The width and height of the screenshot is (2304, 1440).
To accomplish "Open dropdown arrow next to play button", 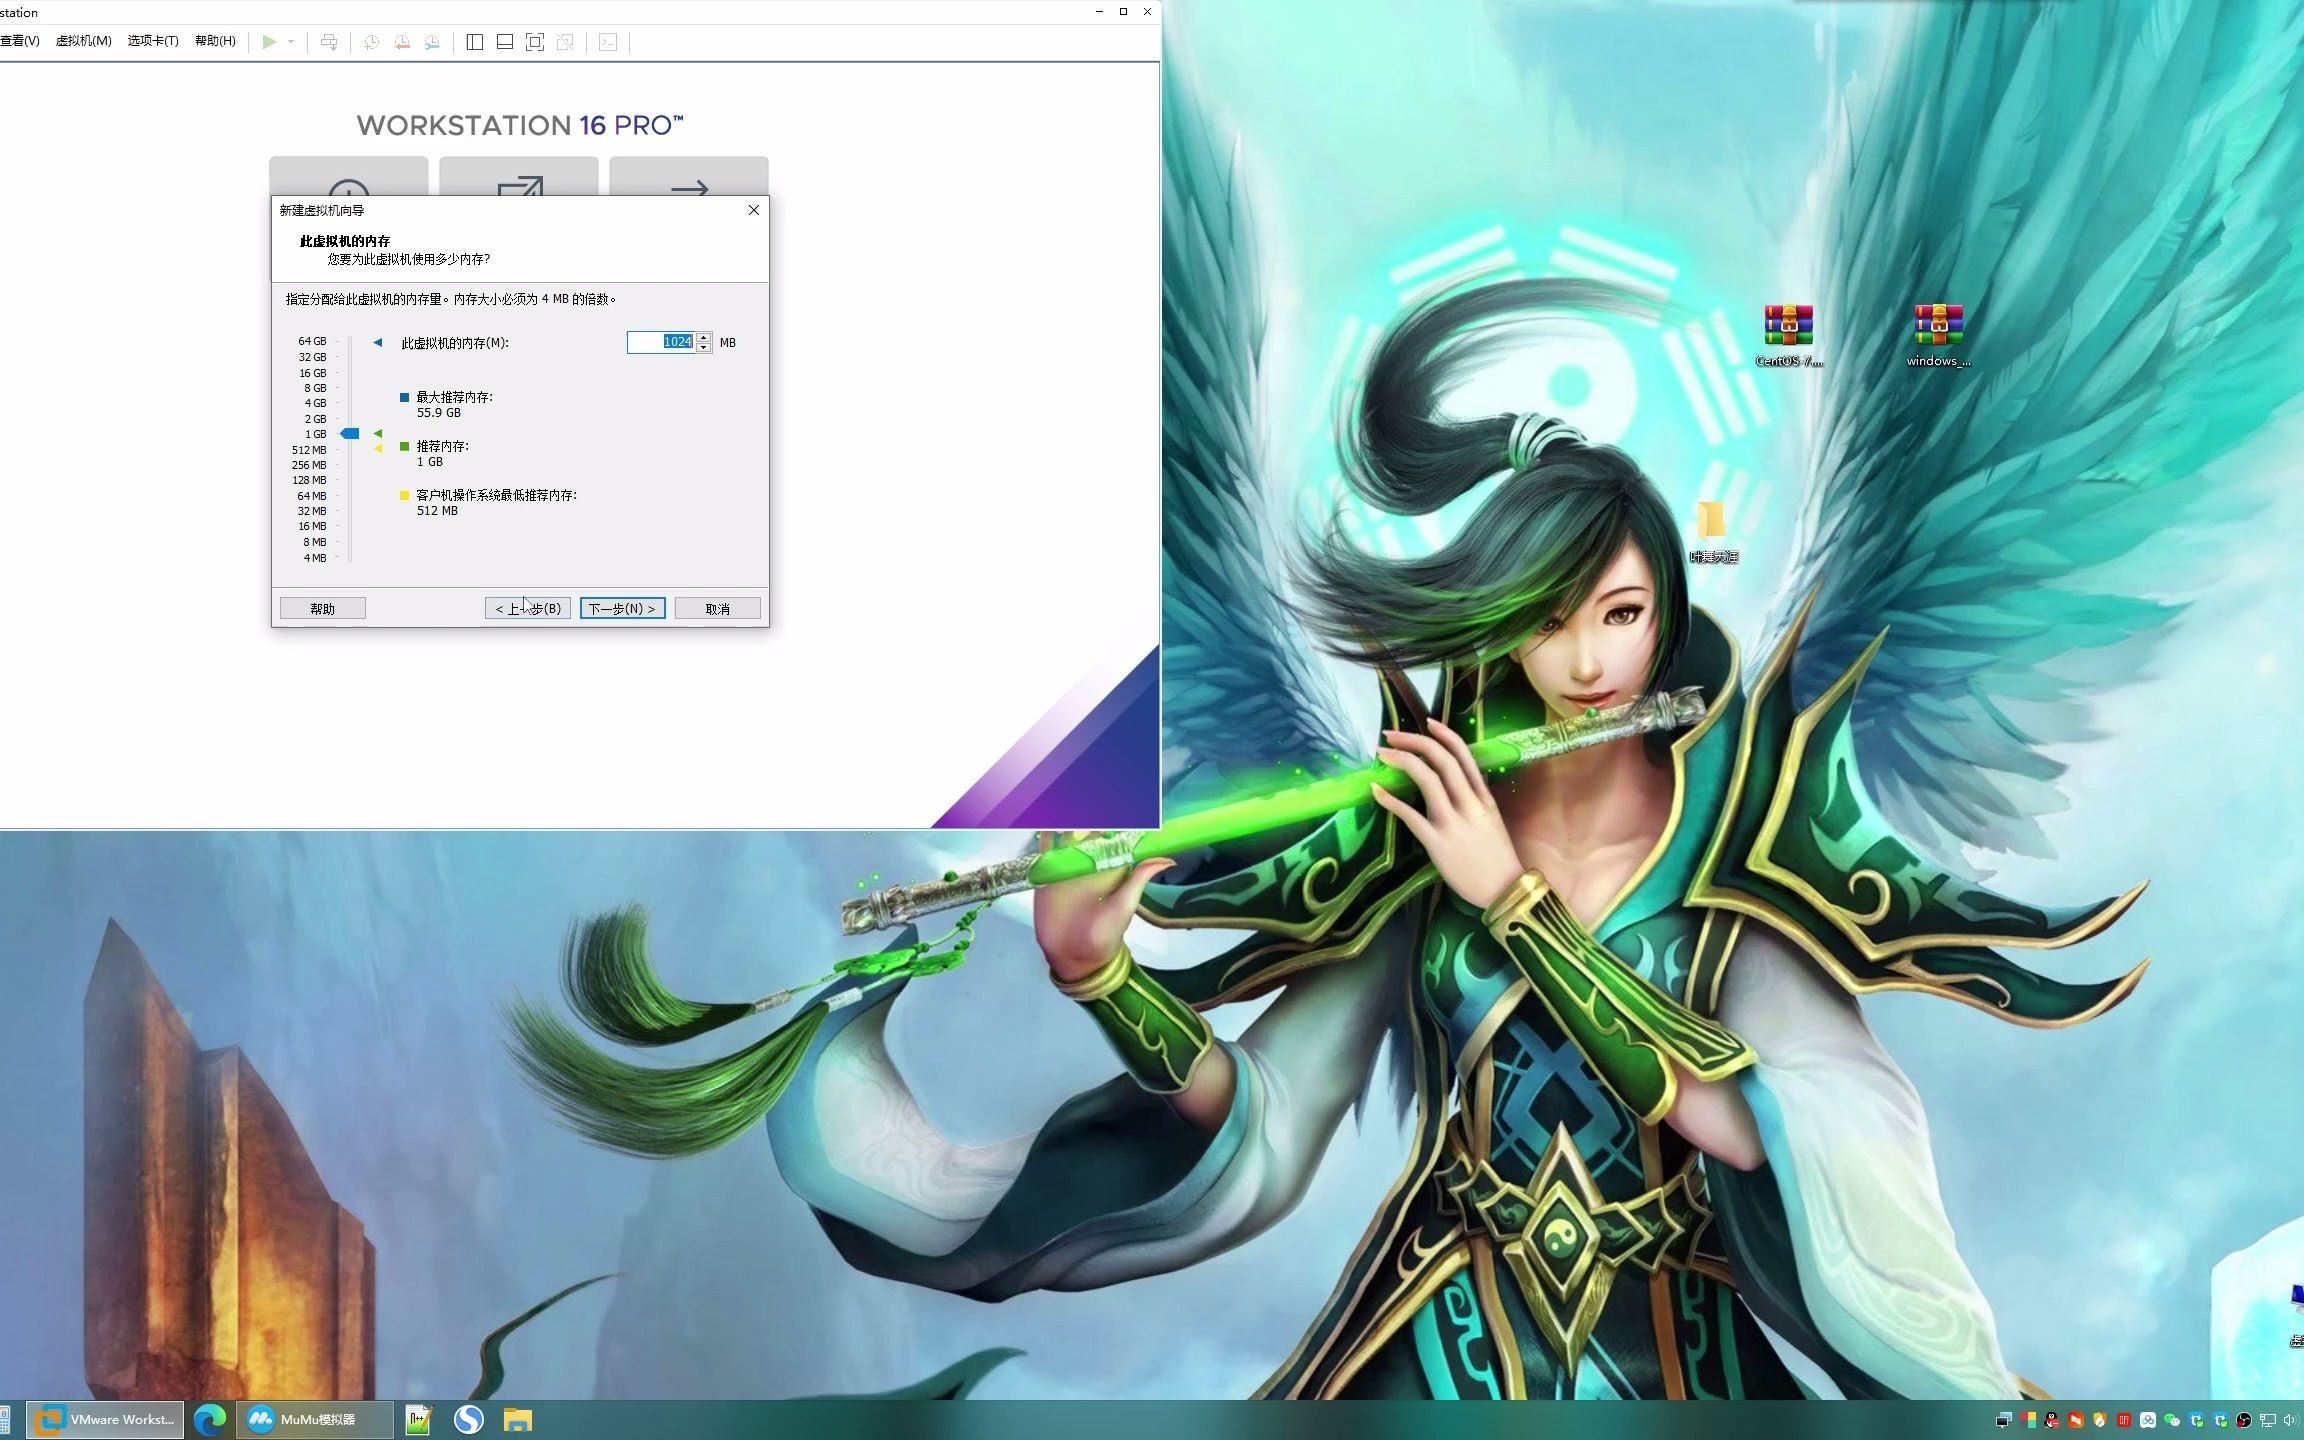I will 291,41.
